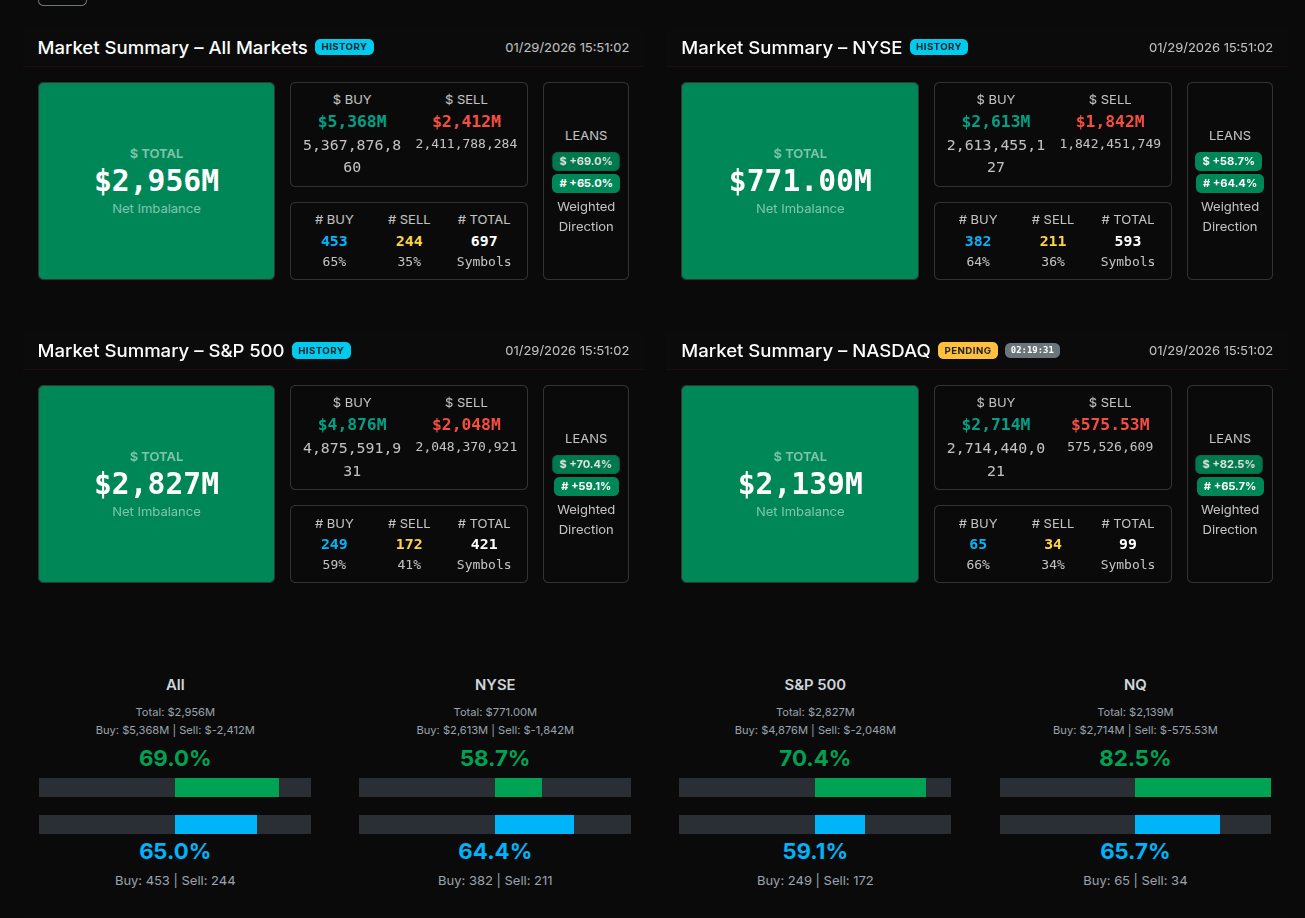Open HISTORY for the NYSE market summary
The width and height of the screenshot is (1305, 918).
point(938,47)
